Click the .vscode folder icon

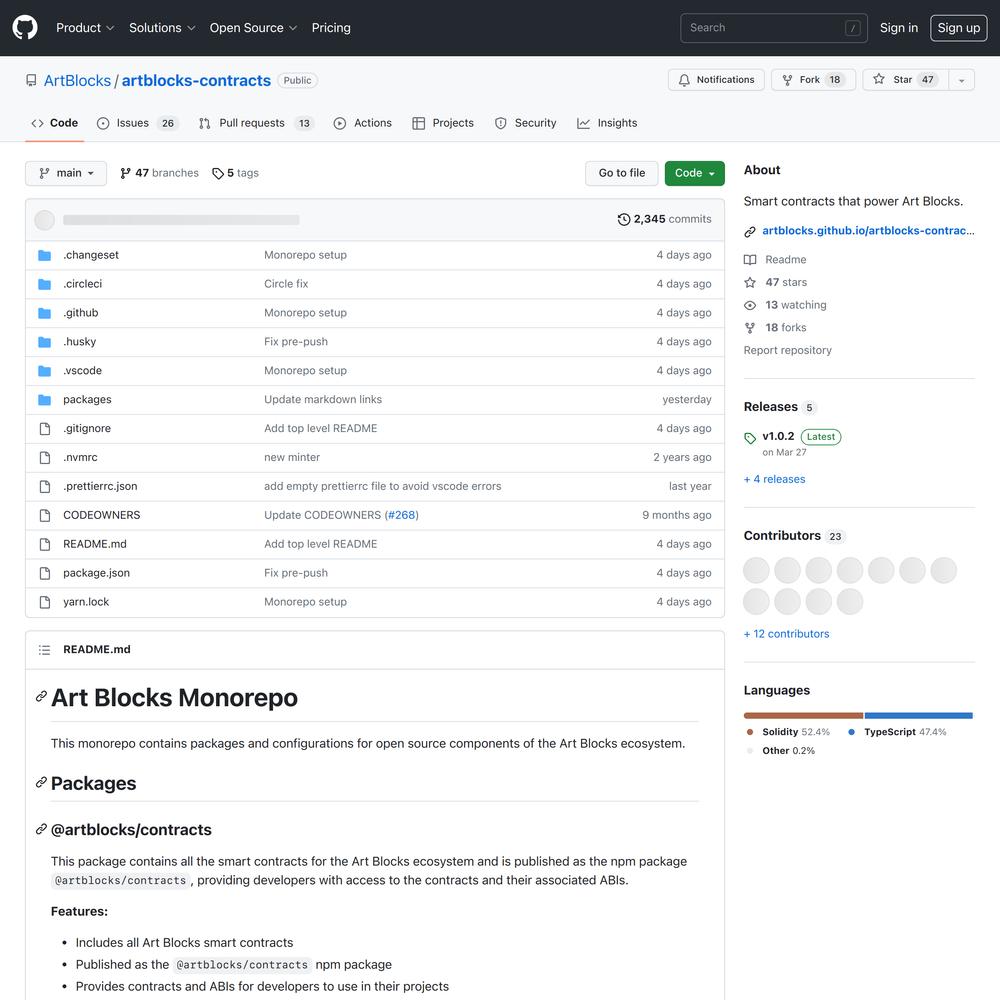tap(45, 371)
